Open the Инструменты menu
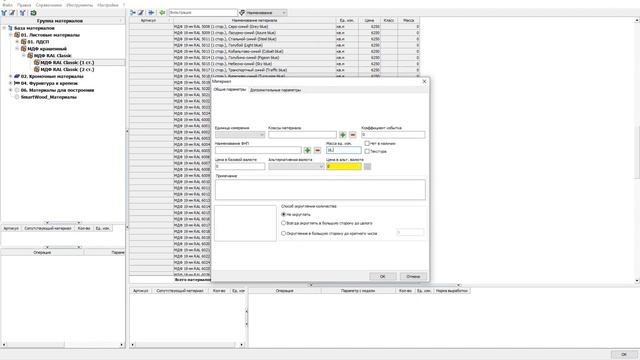Screen dimensions: 640x360 (x=80, y=5)
